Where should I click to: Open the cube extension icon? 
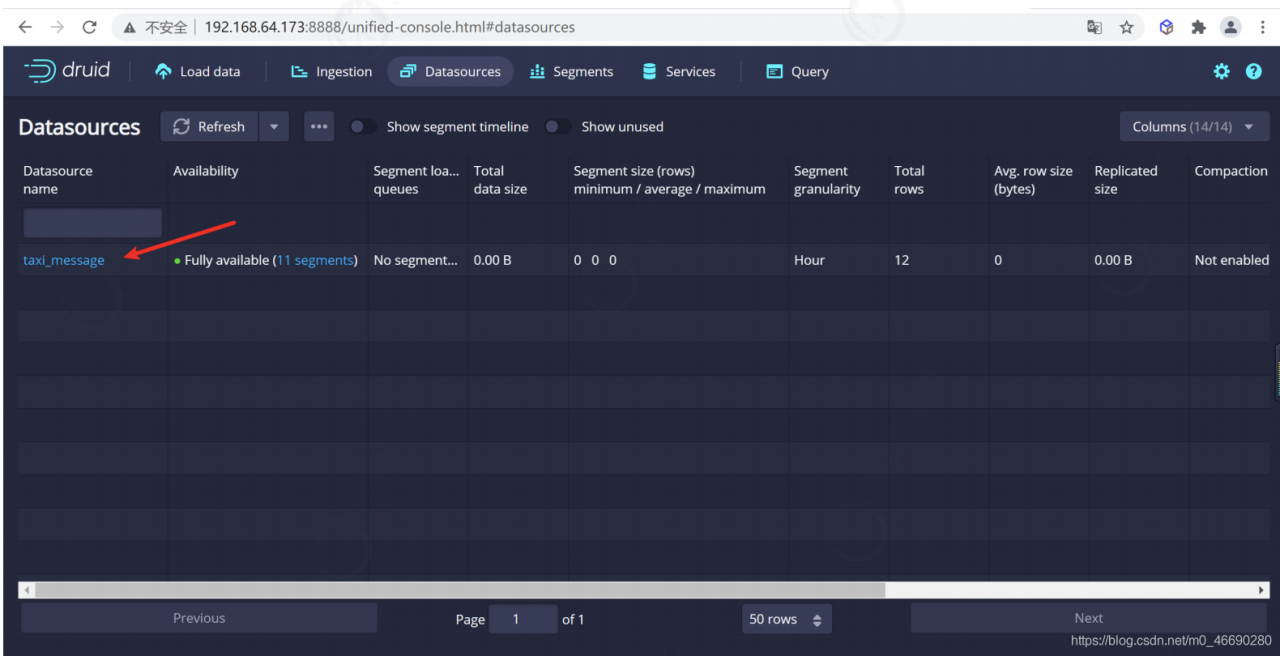[x=1166, y=27]
